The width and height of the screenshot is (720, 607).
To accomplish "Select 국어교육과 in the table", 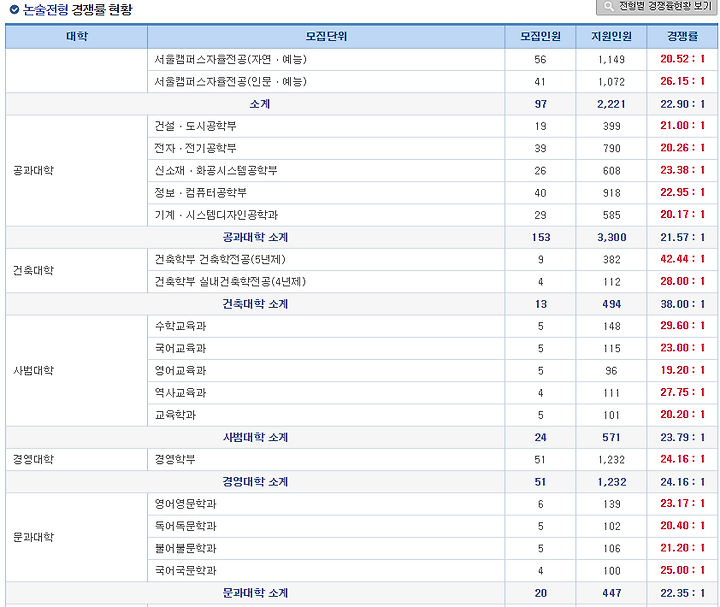I will coord(180,348).
